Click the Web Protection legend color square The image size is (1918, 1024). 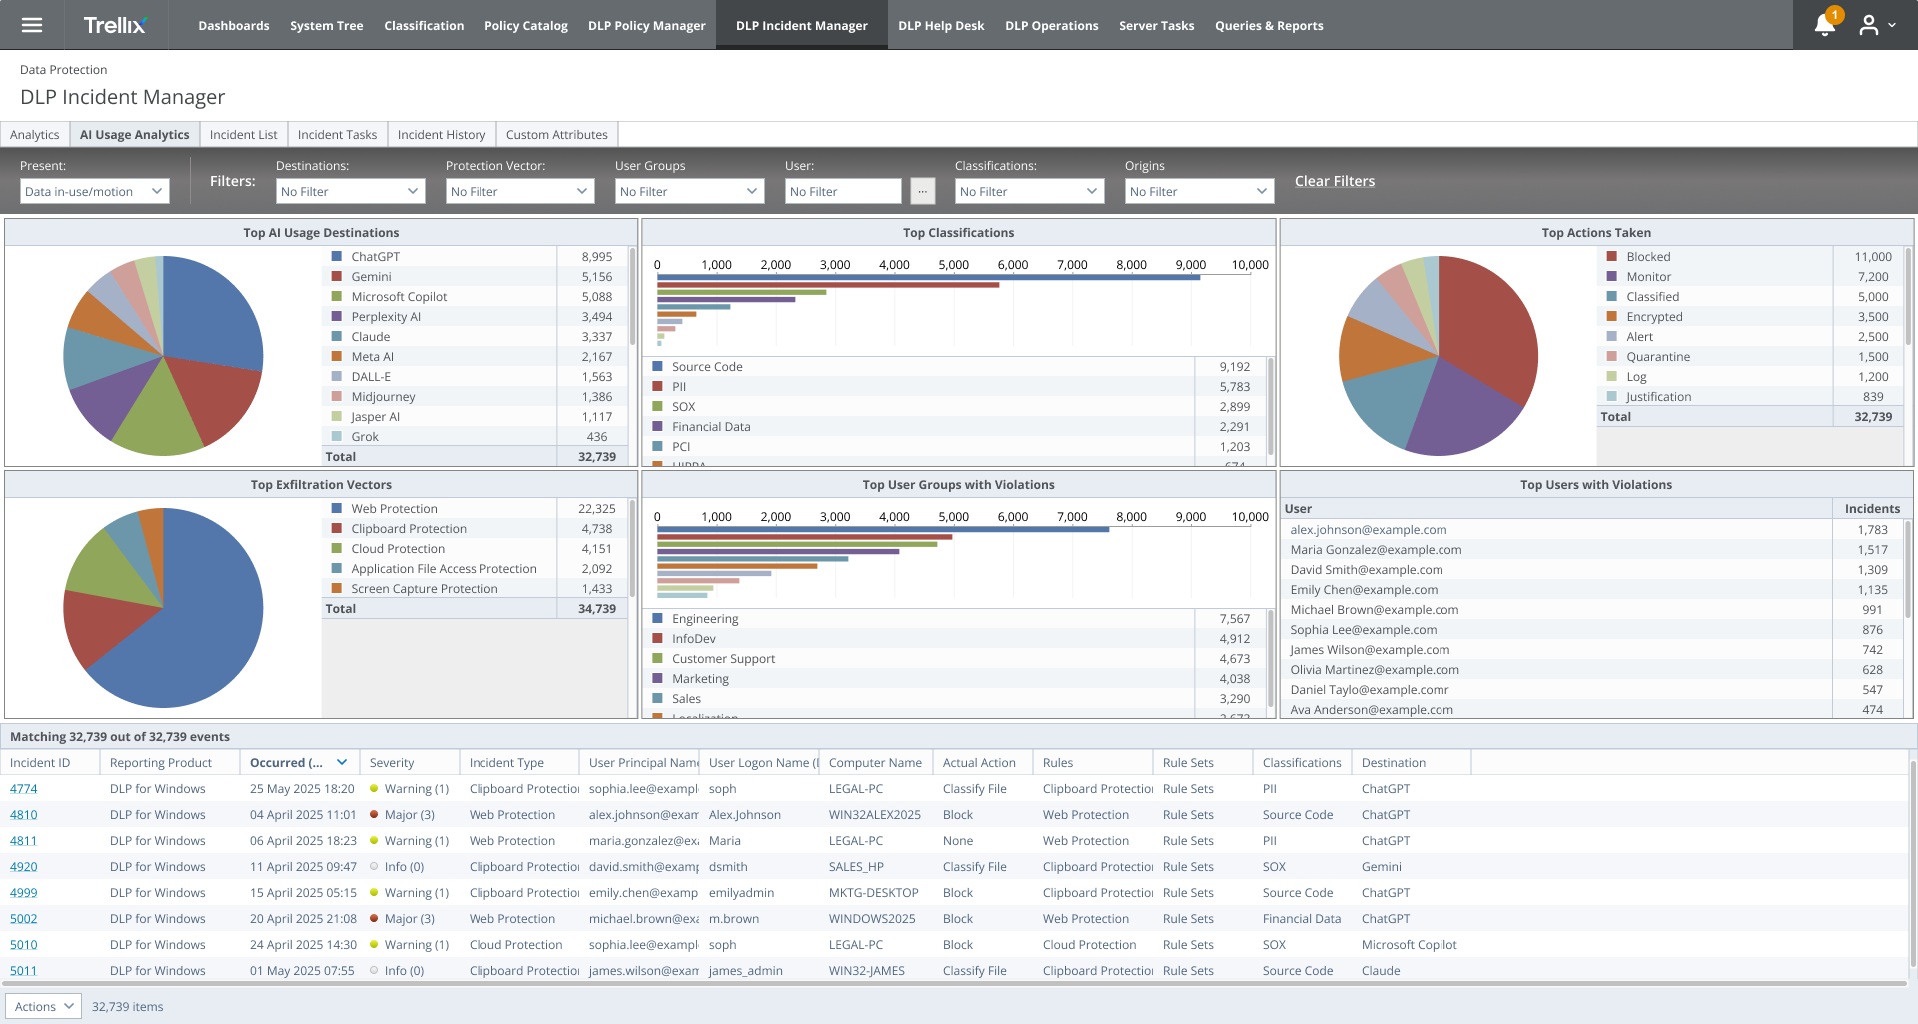point(337,509)
